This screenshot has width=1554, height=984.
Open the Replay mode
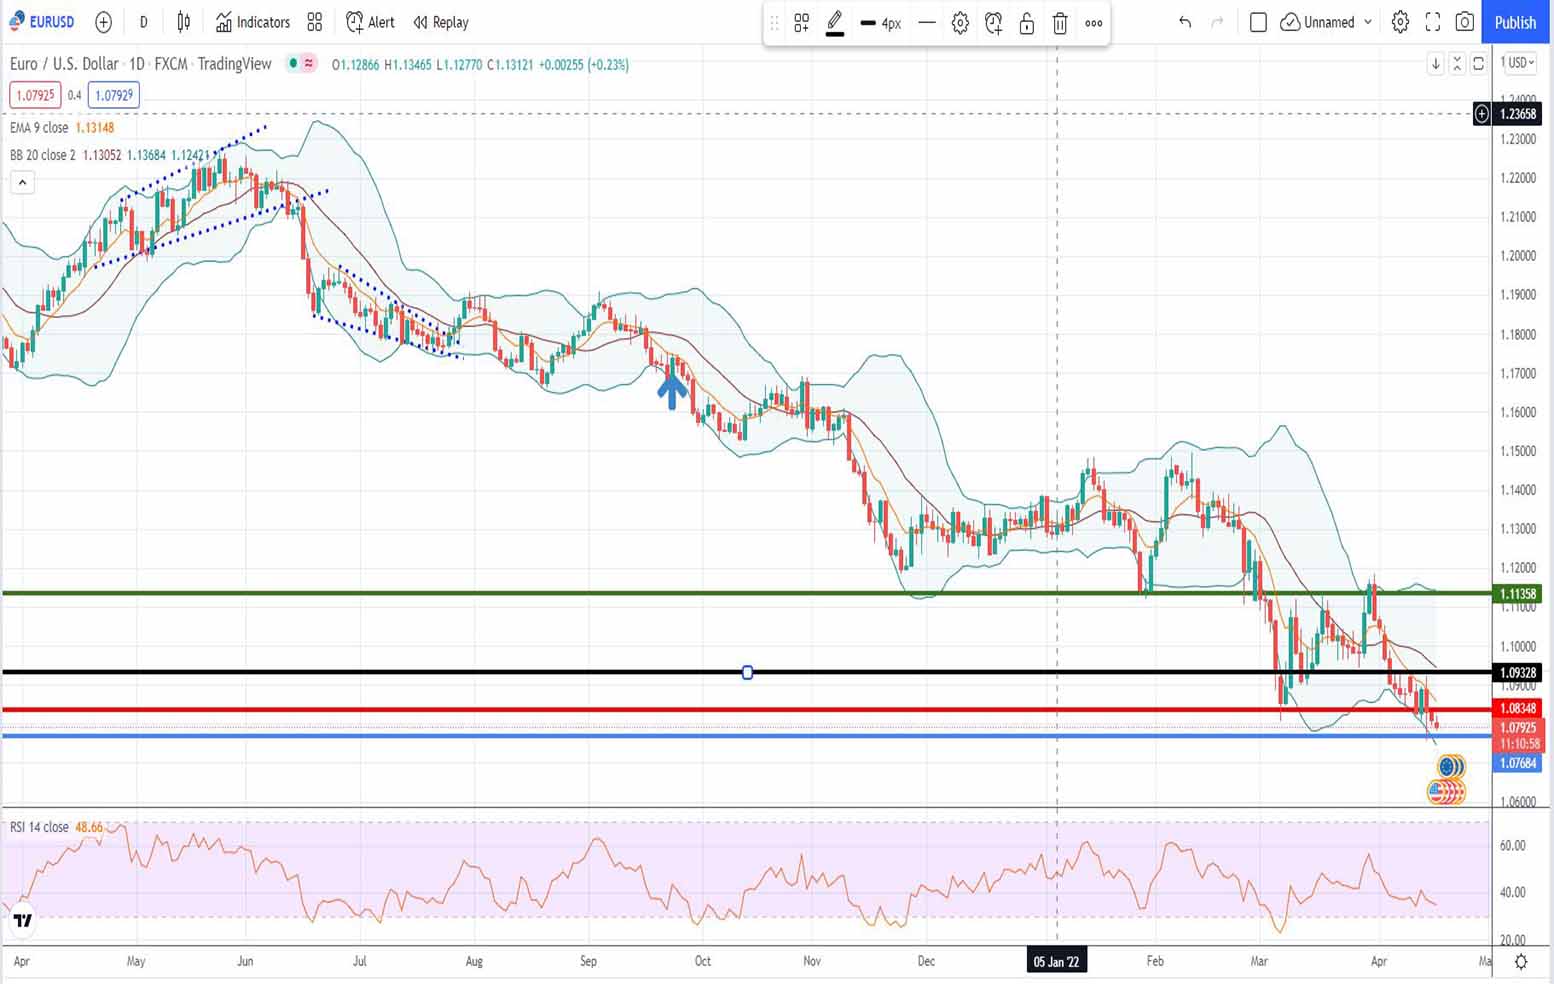[440, 22]
